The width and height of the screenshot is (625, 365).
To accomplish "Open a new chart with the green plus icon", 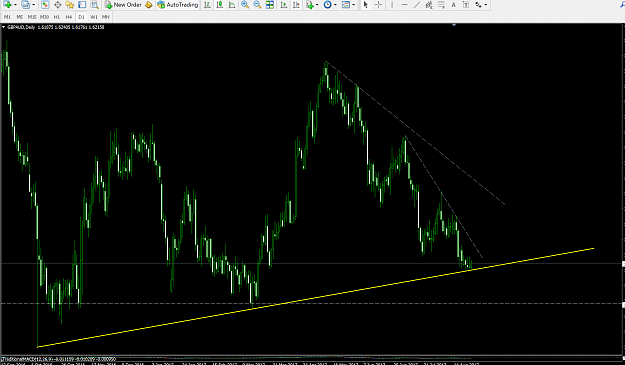I will point(7,4).
